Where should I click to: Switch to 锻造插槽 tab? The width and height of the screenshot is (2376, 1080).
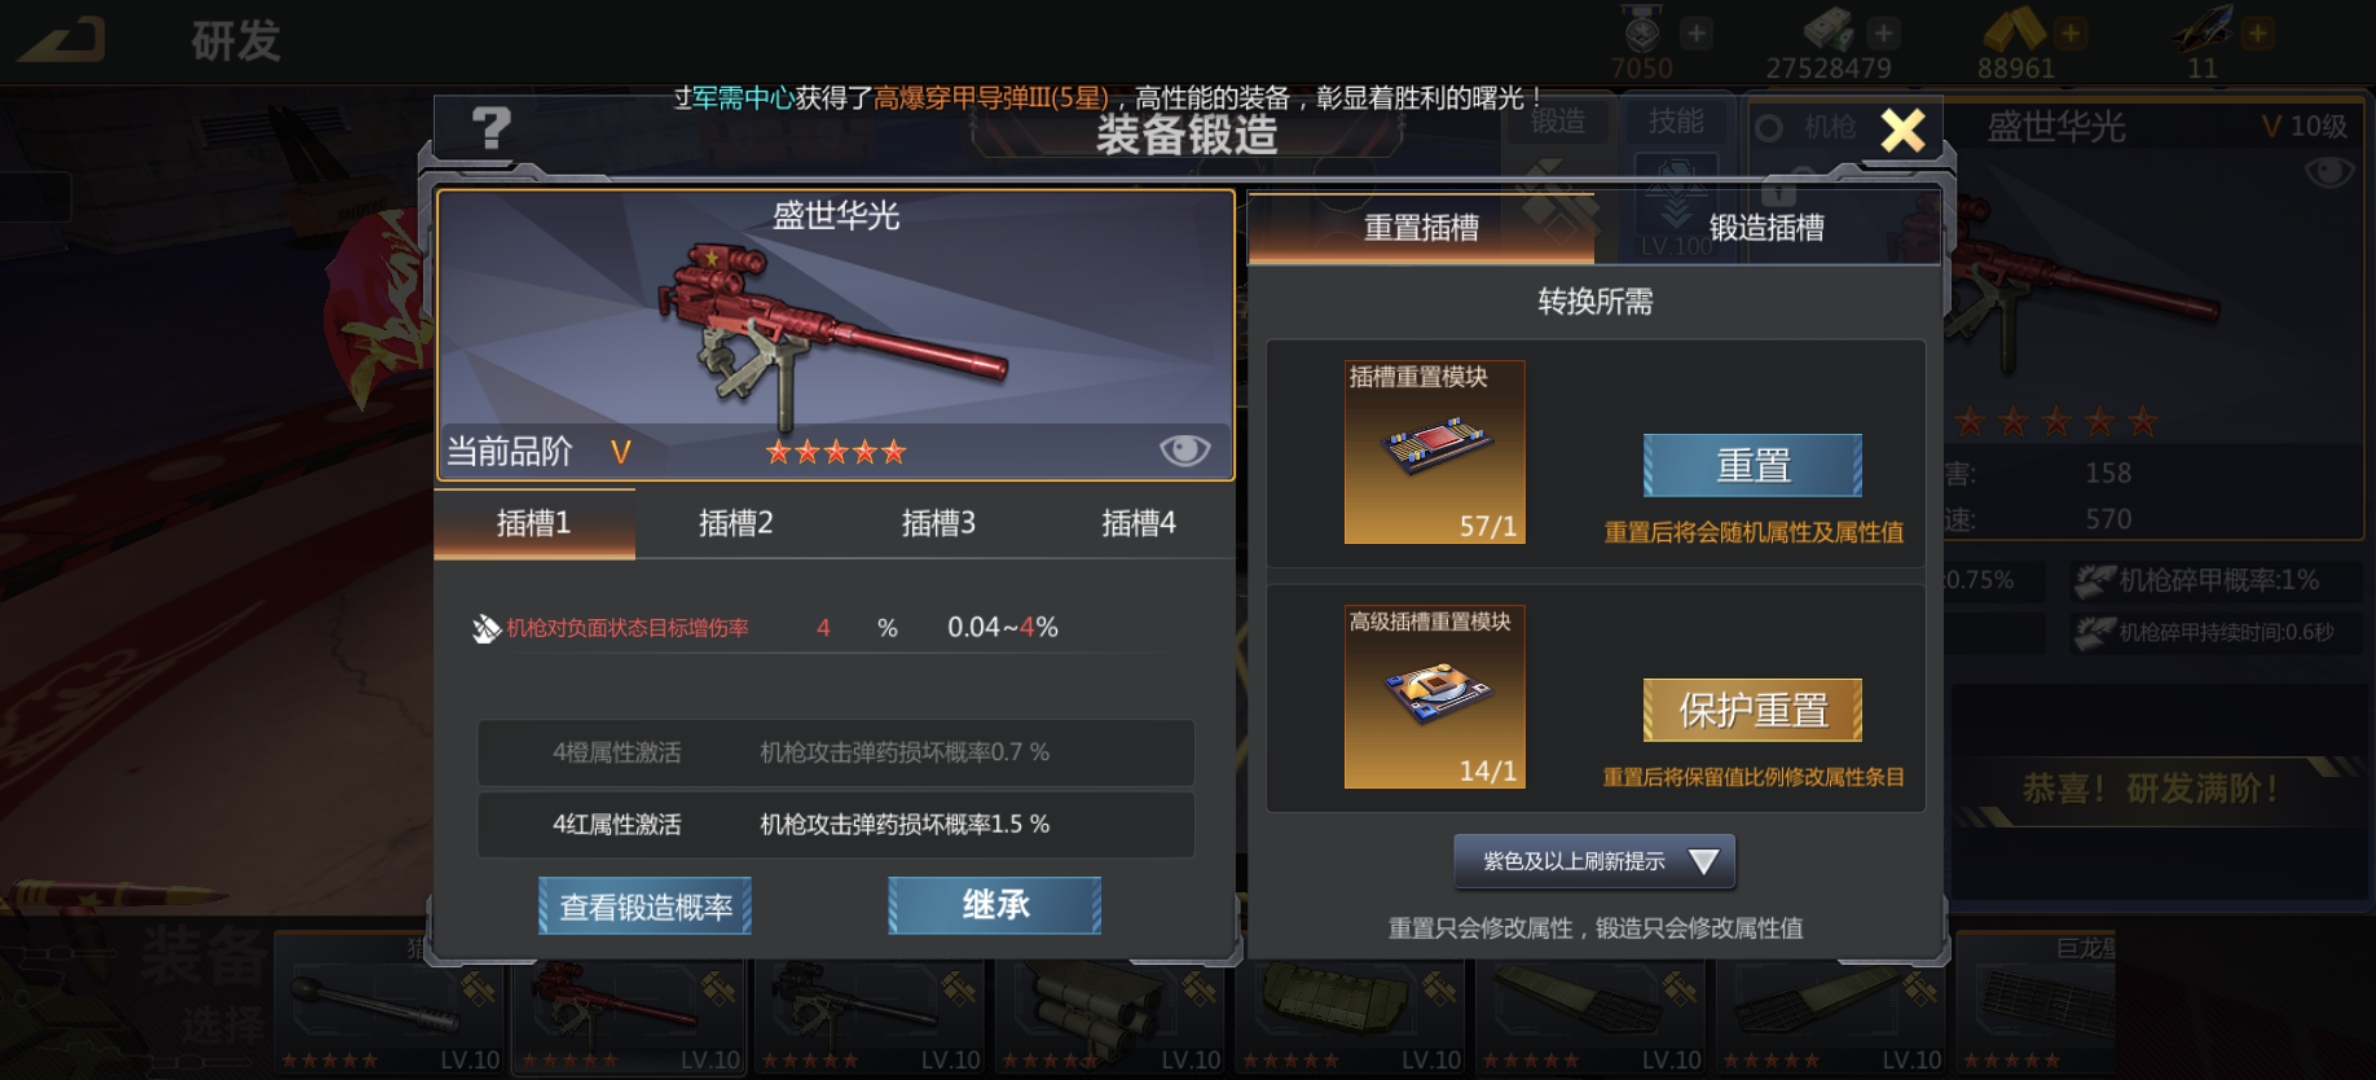click(1766, 228)
